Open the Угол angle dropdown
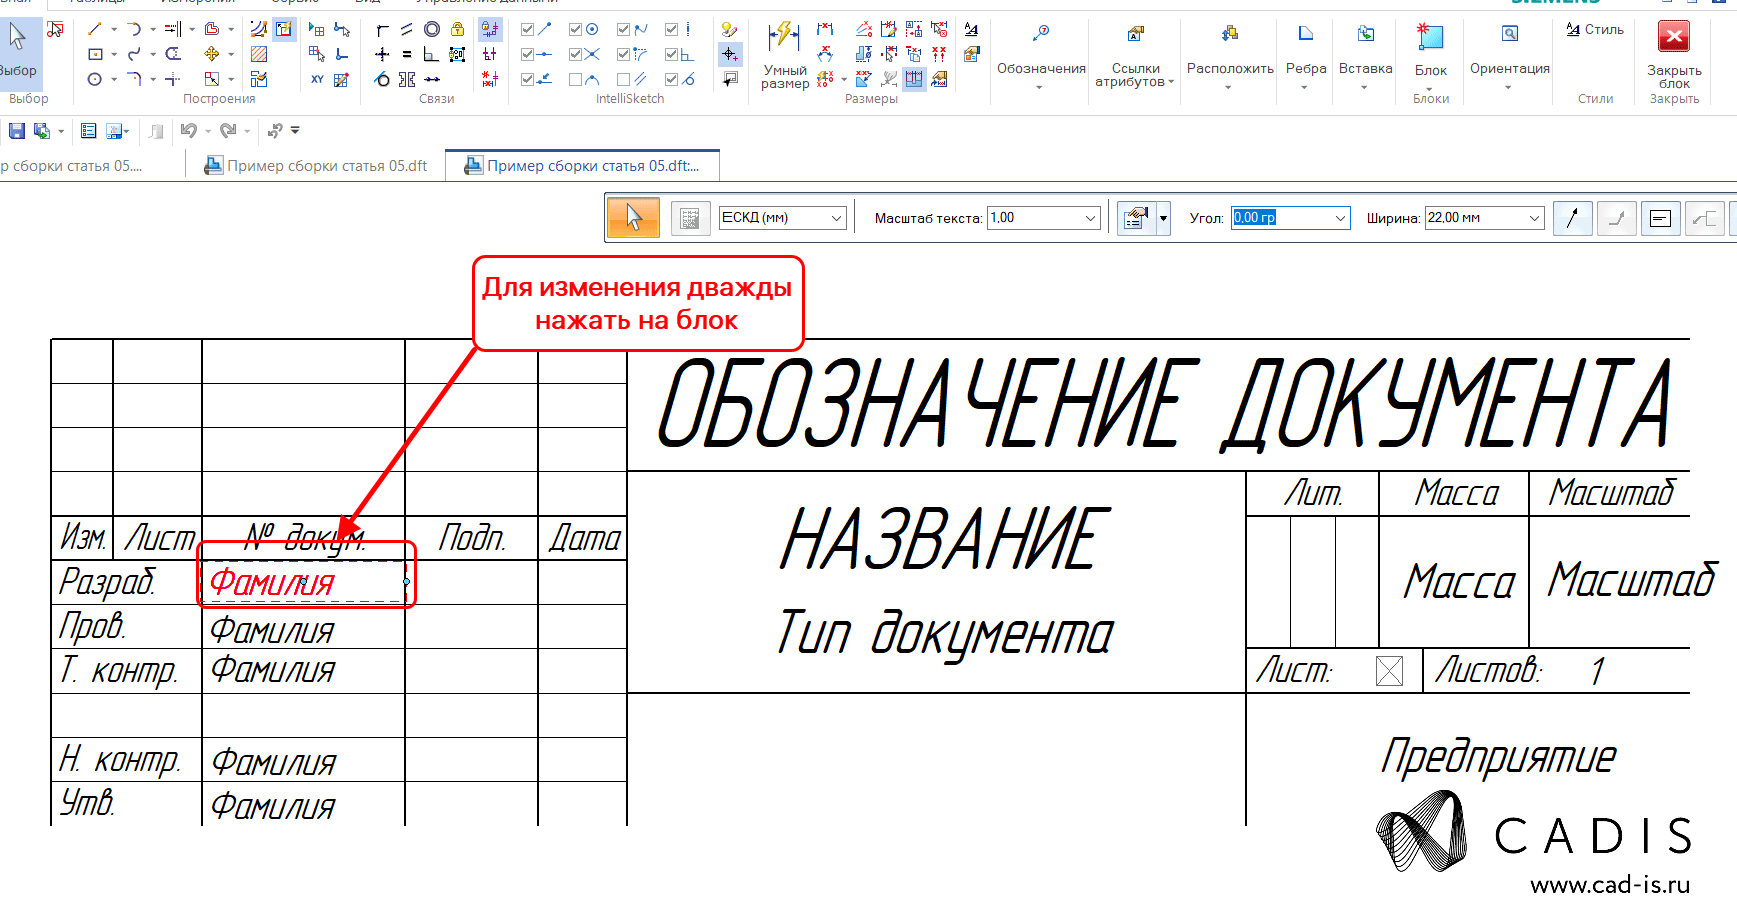Screen dimensions: 1737x921 click(x=1341, y=218)
